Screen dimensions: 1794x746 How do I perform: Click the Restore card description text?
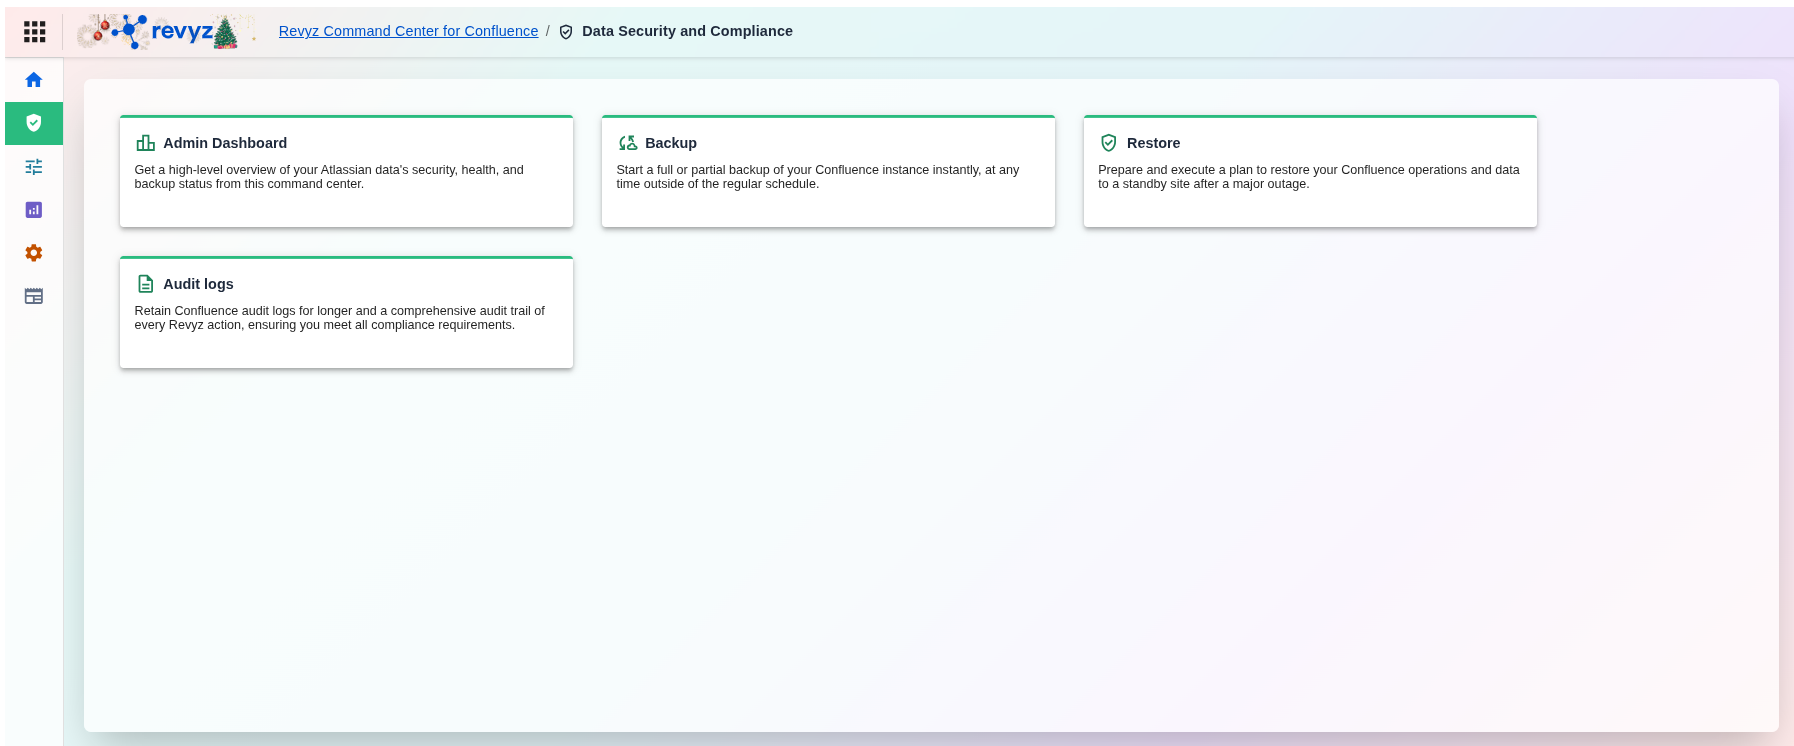1308,177
